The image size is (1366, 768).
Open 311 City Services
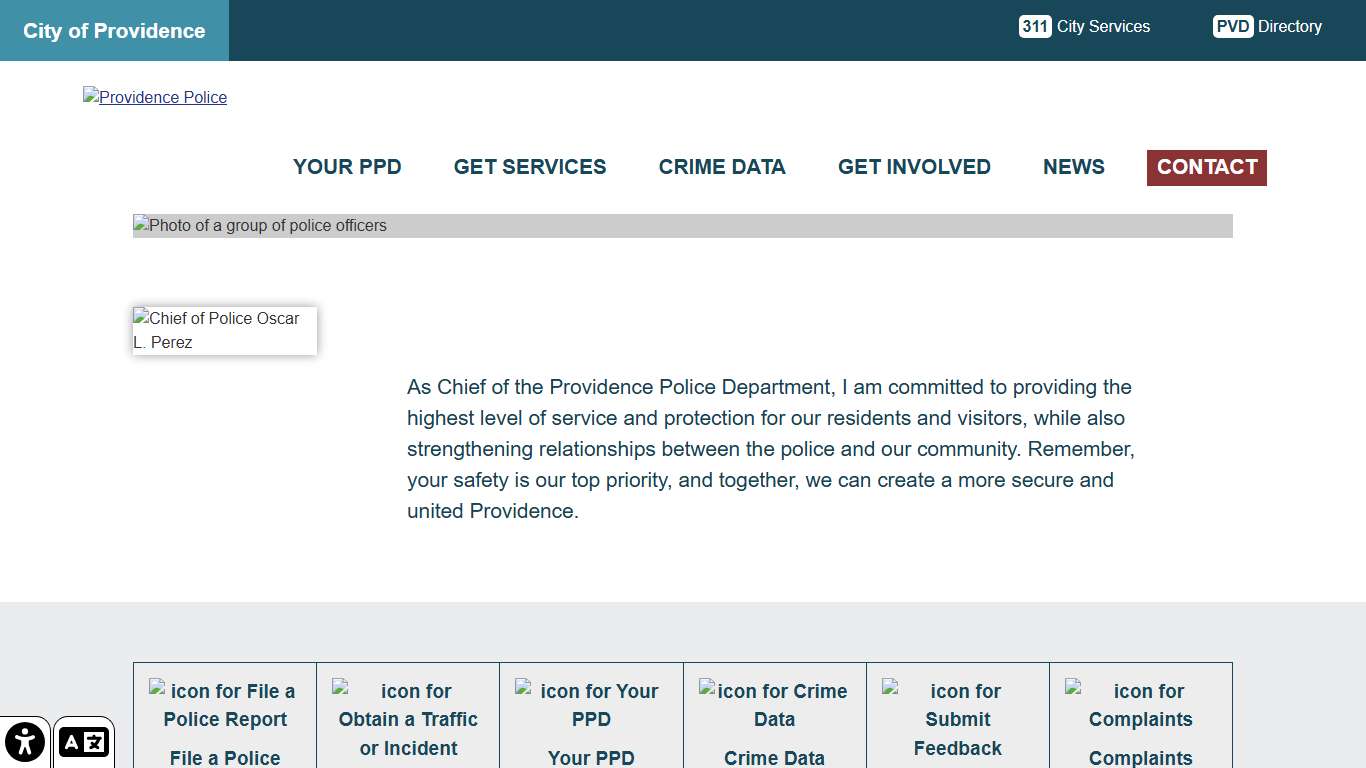click(x=1084, y=26)
